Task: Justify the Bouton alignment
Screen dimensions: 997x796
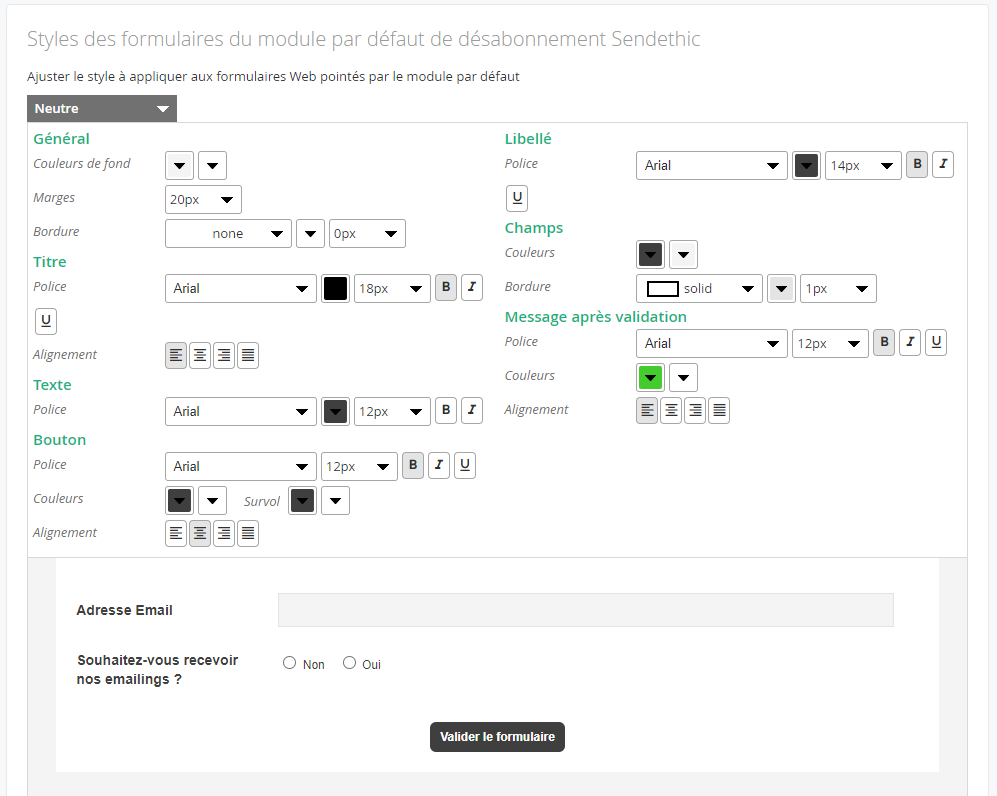Action: tap(248, 533)
